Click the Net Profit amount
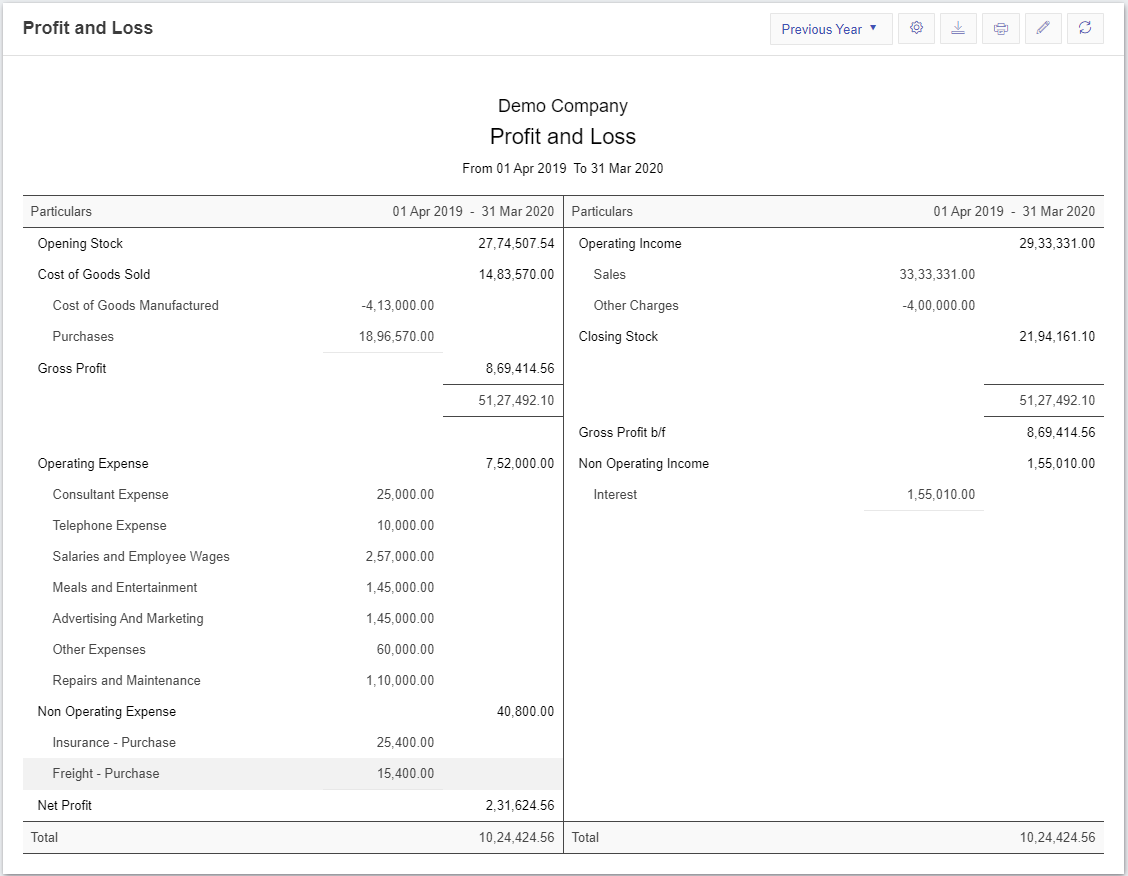The image size is (1128, 876). tap(521, 805)
